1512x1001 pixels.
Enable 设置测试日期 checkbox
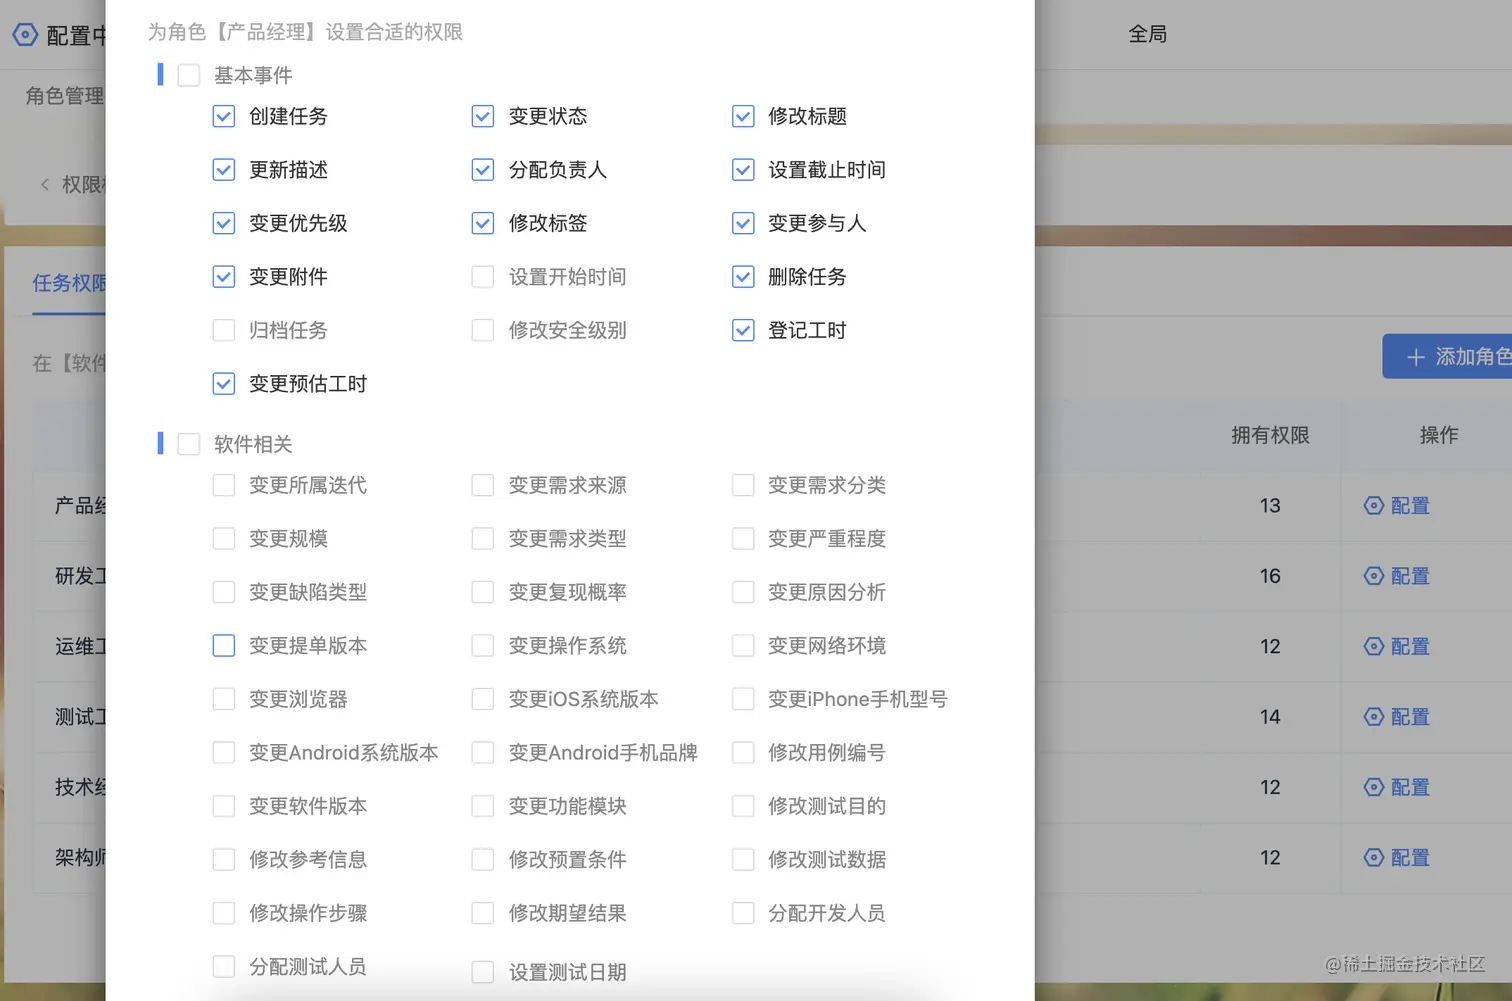pos(483,972)
